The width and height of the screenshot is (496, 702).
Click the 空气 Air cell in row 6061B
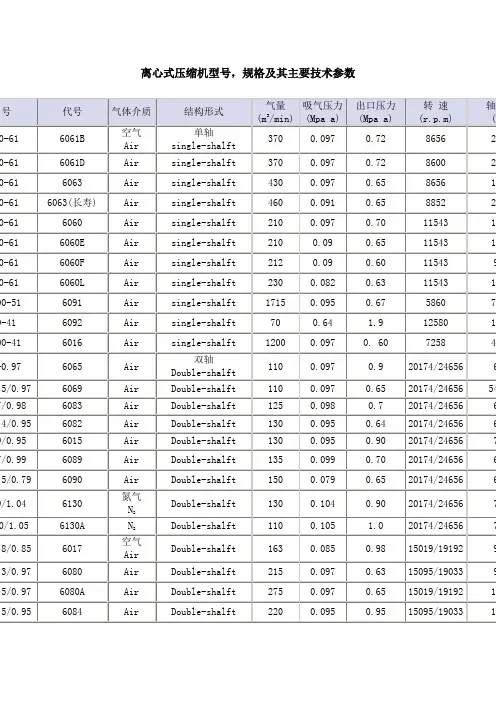(132, 139)
